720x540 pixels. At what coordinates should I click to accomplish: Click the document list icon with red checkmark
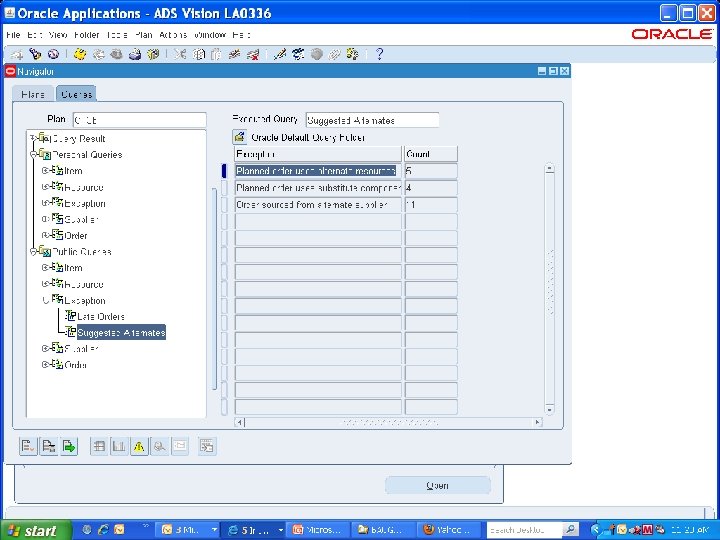point(28,446)
